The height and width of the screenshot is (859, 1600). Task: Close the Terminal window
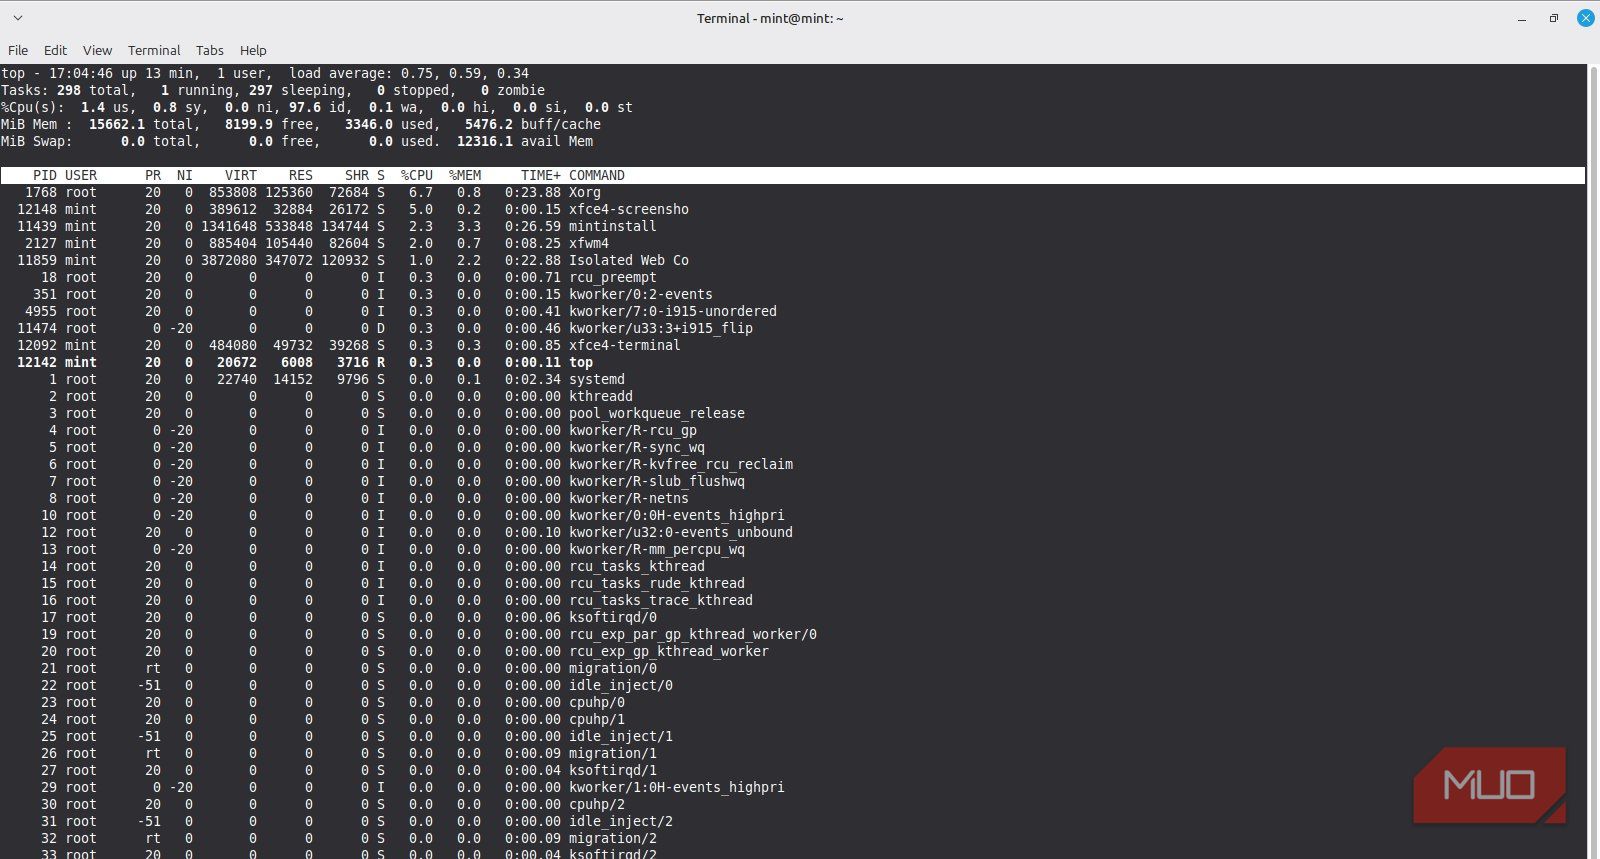[x=1585, y=18]
